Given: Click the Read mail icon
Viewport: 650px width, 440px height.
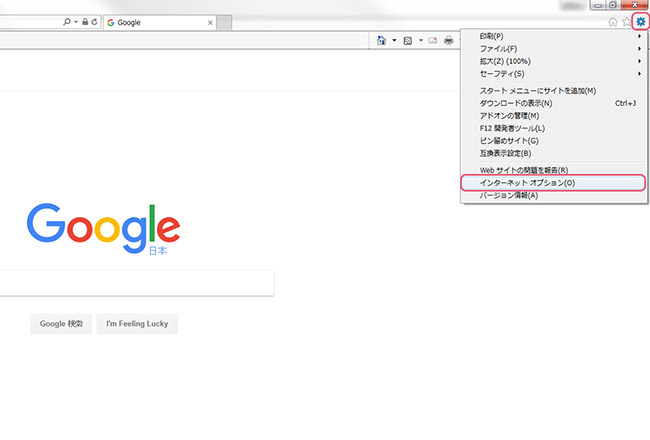Looking at the screenshot, I should [433, 40].
